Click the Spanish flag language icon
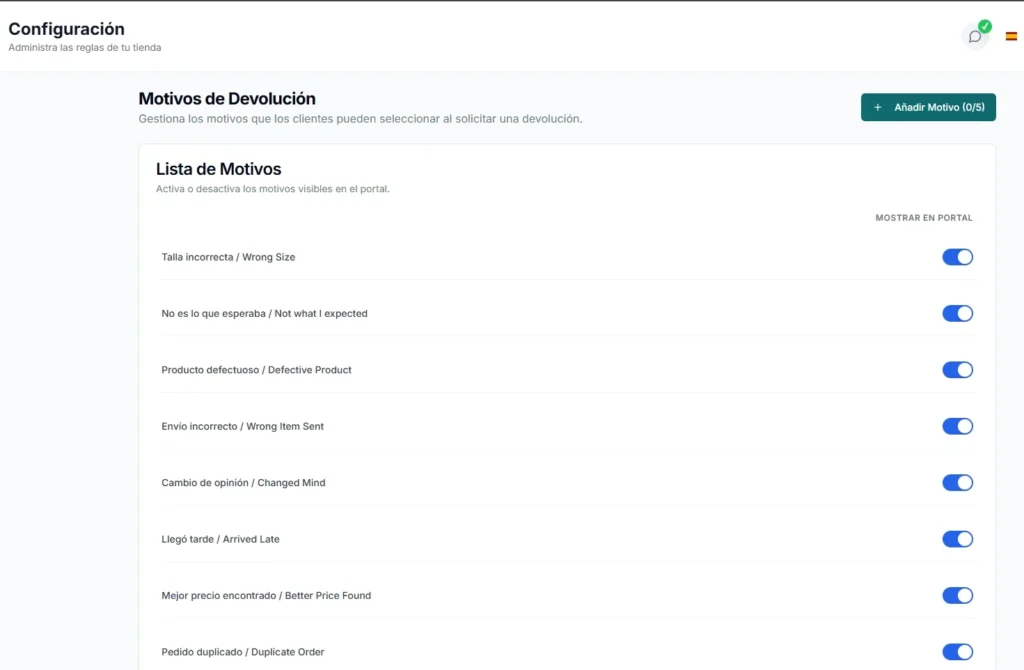 point(1011,36)
